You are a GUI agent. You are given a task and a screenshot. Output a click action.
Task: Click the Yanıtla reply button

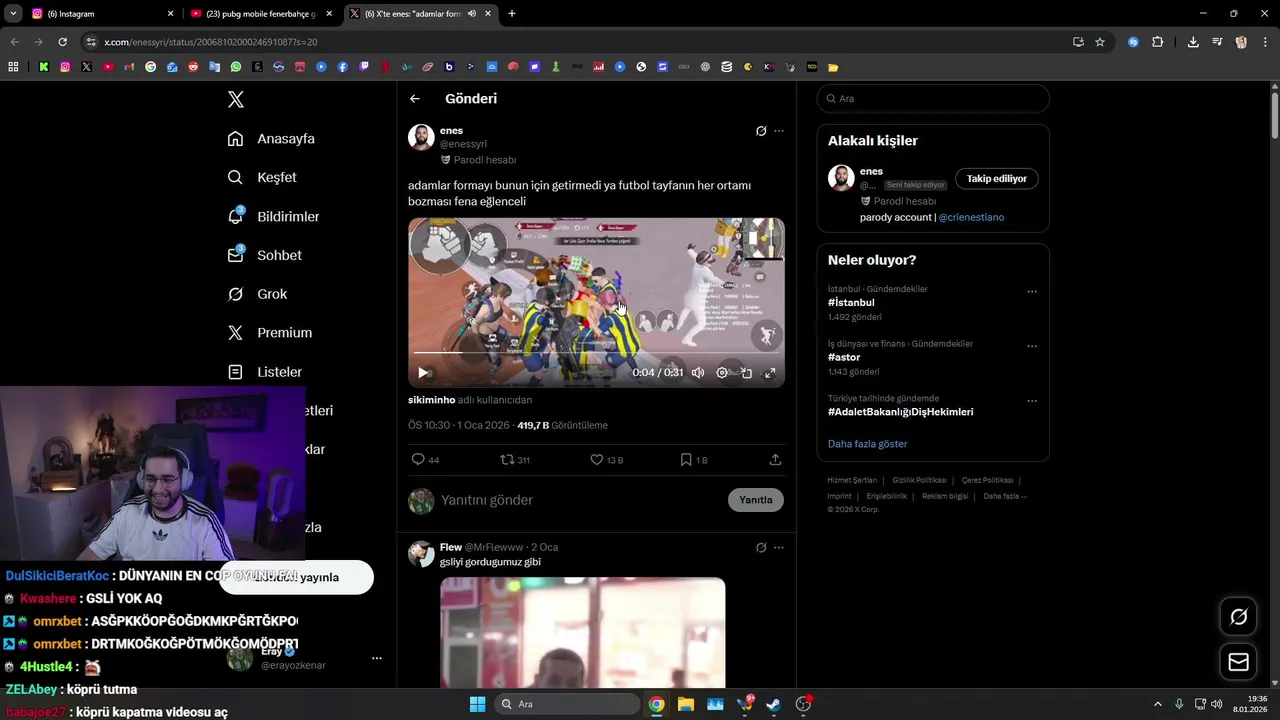[x=756, y=500]
